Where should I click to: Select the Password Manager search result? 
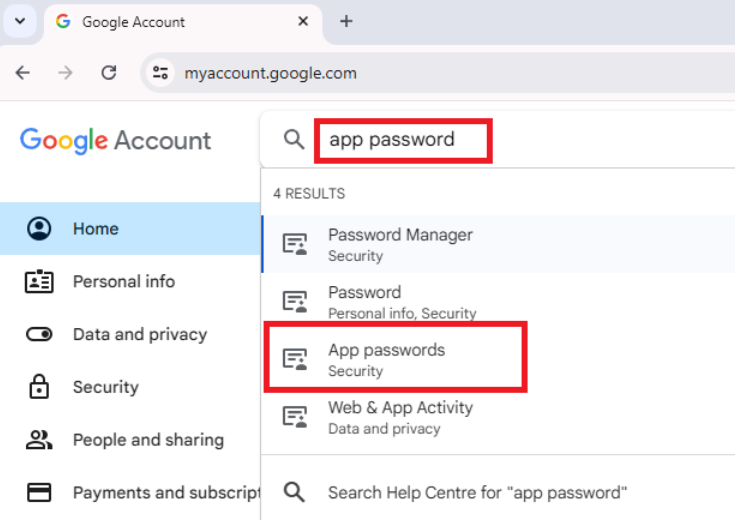pos(498,244)
